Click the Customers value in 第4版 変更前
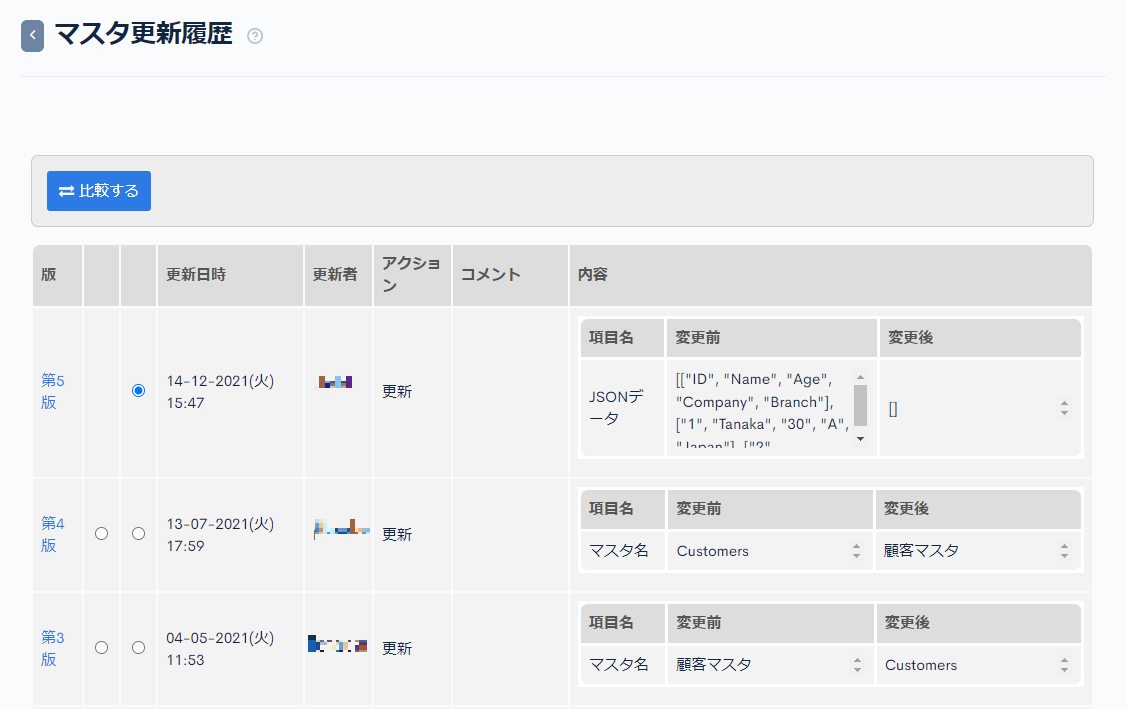 coord(712,552)
